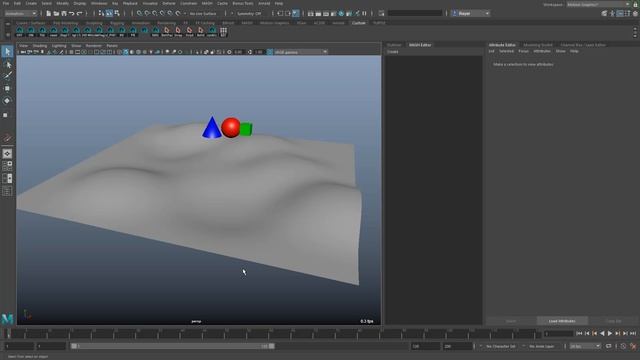
Task: Toggle snap to points magnet
Action: [155, 13]
